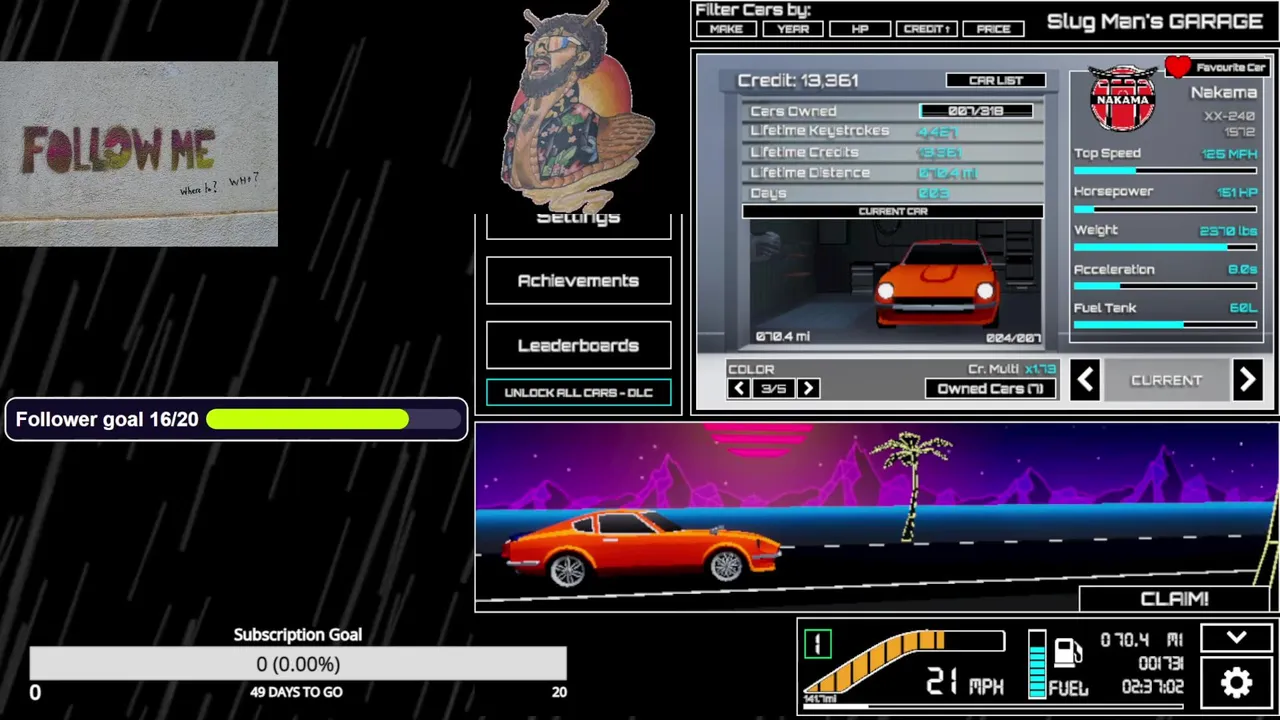Filter cars by HP
The width and height of the screenshot is (1280, 720).
click(860, 29)
